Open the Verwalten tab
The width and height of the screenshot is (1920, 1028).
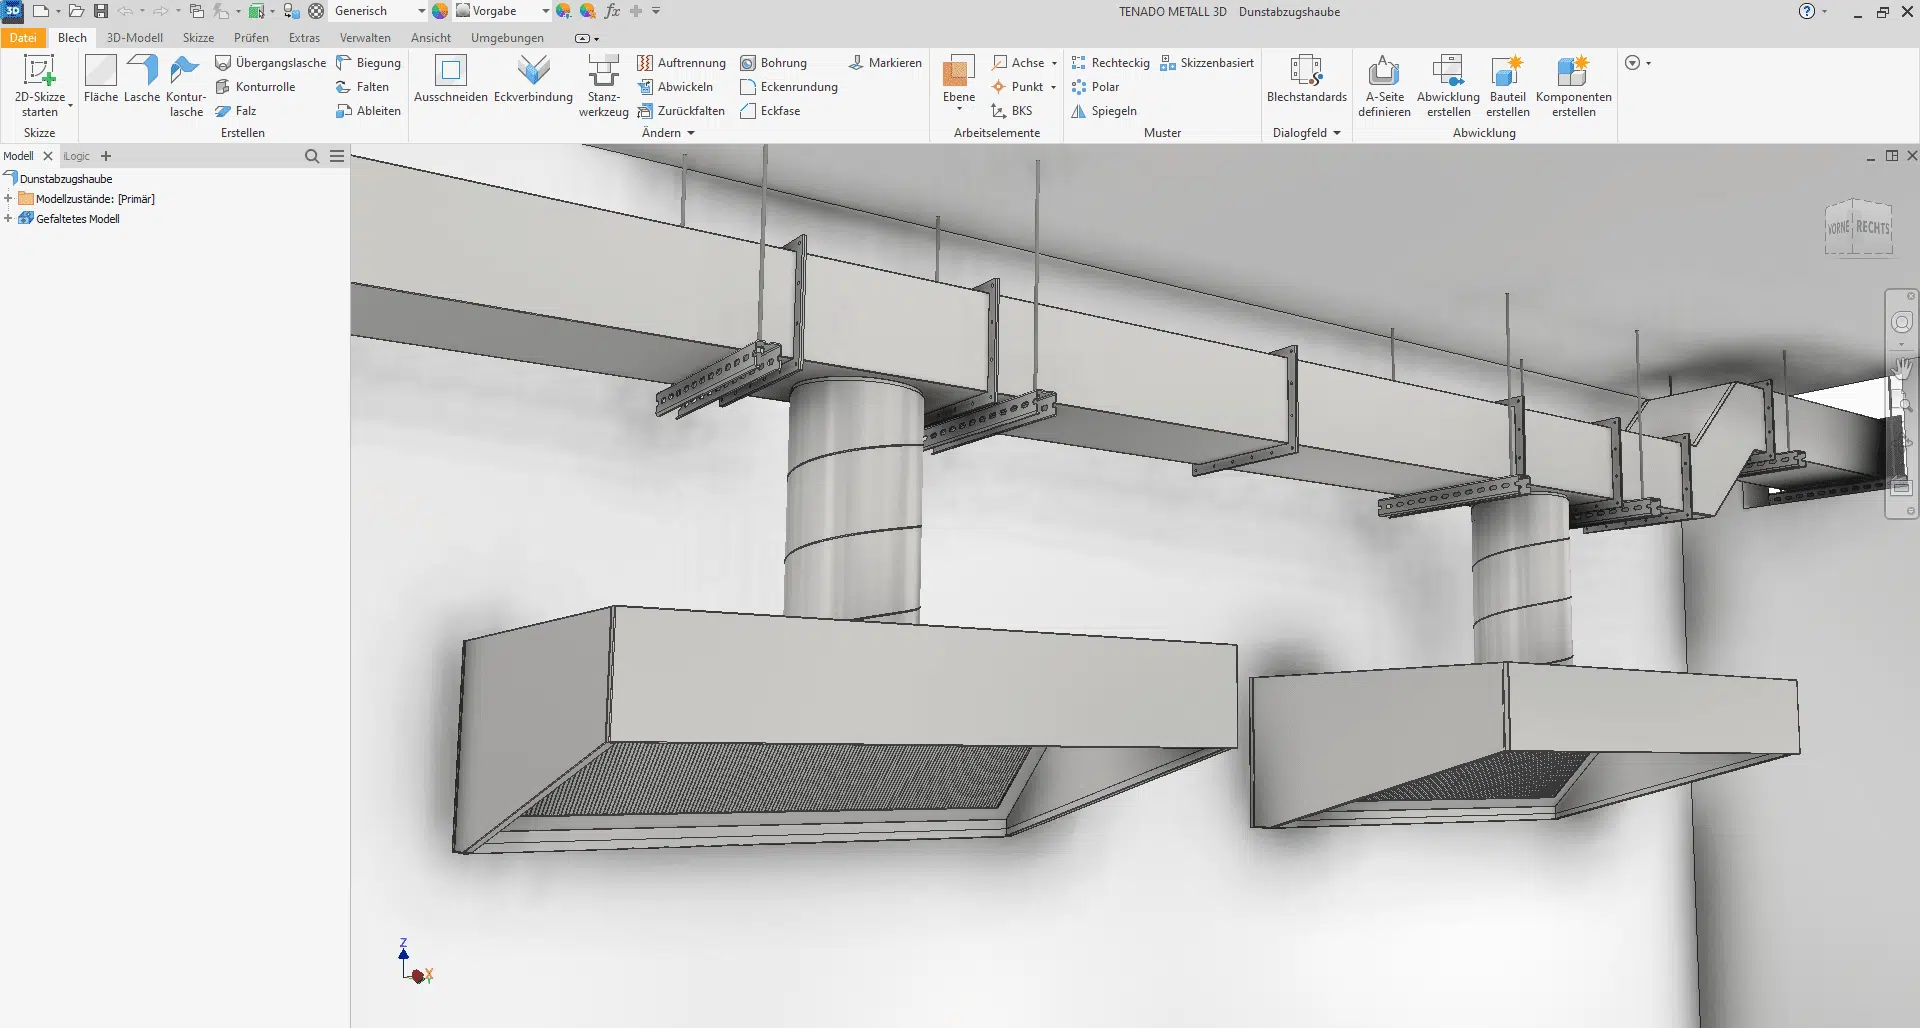(x=365, y=38)
